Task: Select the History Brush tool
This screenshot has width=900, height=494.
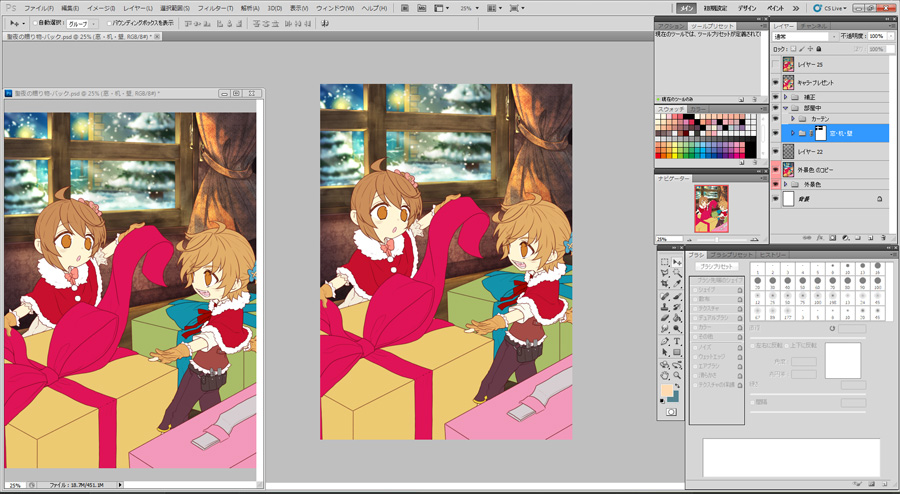Action: [x=677, y=306]
